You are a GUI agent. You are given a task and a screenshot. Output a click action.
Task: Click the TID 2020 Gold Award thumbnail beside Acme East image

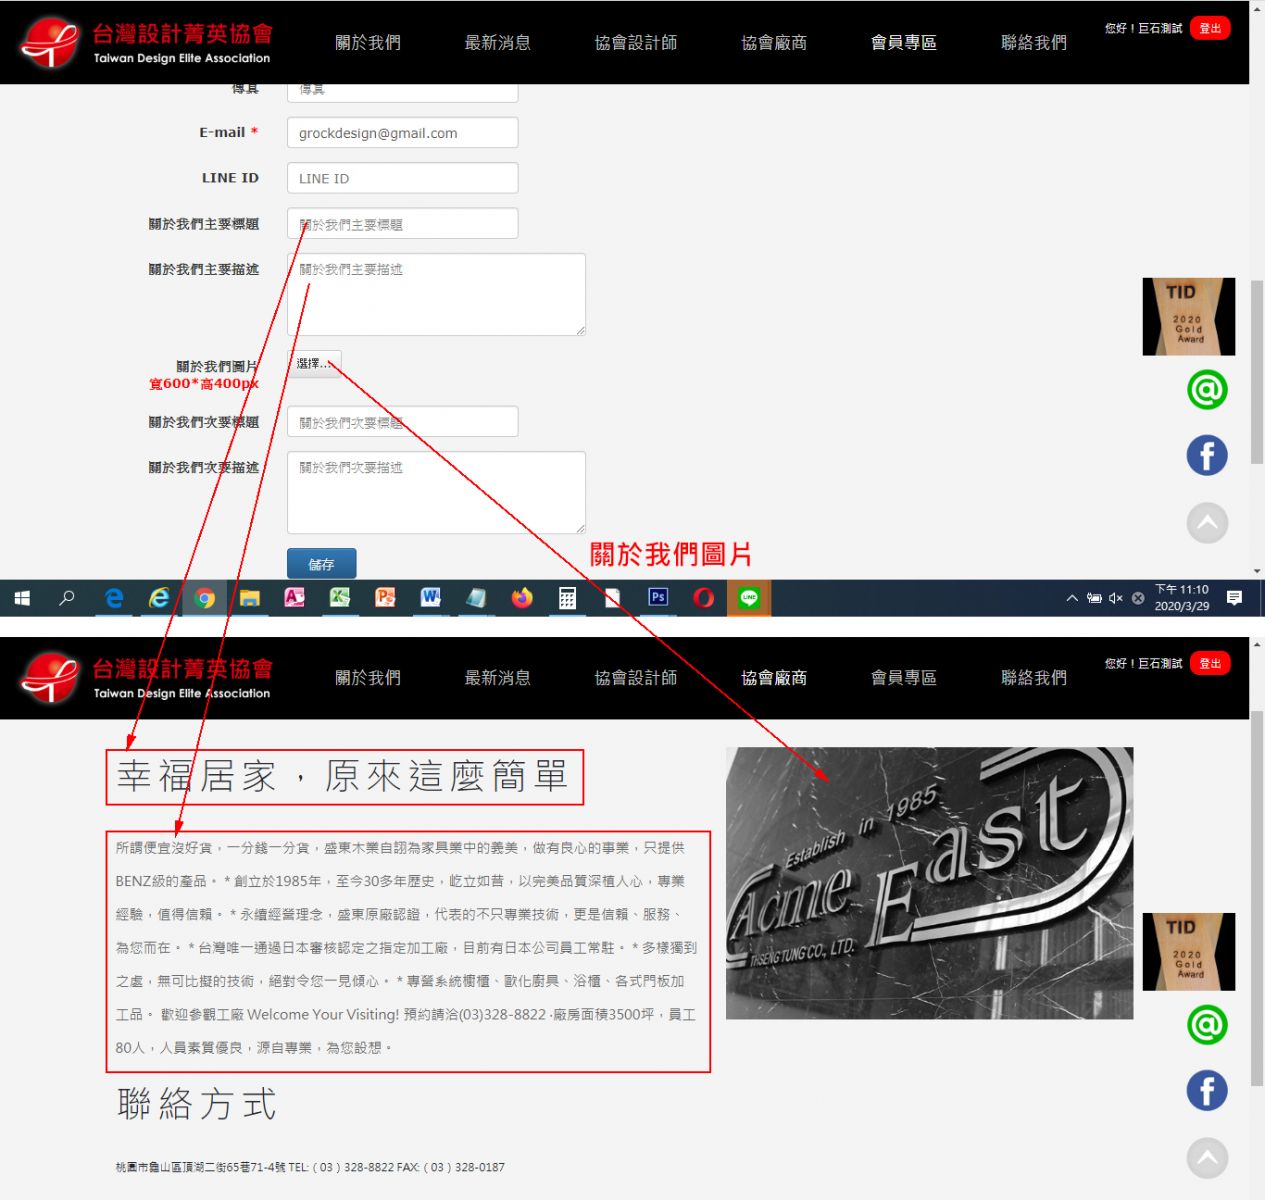click(1189, 952)
